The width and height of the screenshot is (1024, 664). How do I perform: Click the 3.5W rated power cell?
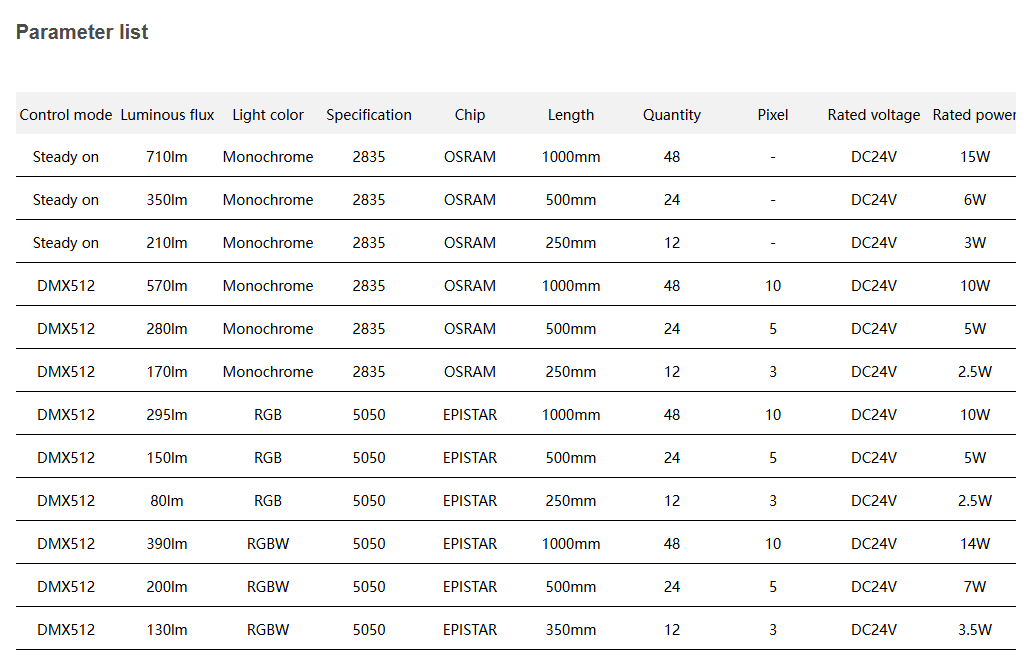[975, 630]
